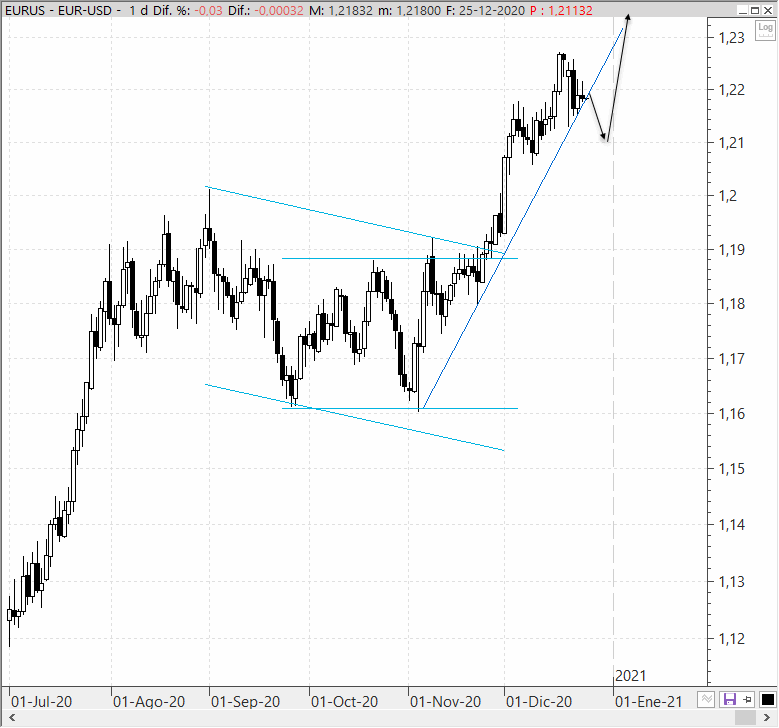Click the F: 25-12-2020 date value
779x728 pixels.
(x=485, y=10)
